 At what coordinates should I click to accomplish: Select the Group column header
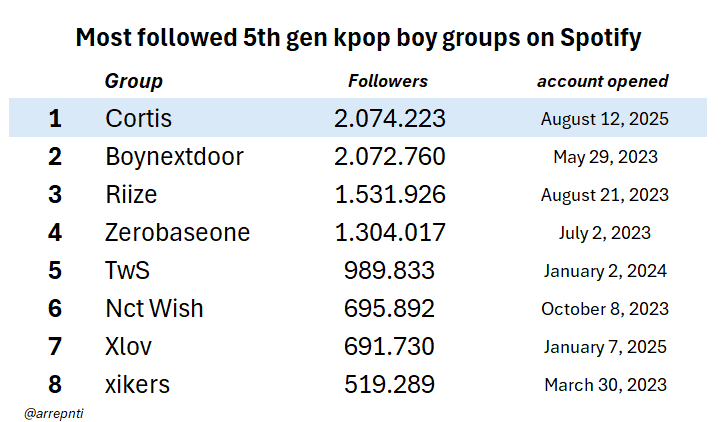[134, 82]
